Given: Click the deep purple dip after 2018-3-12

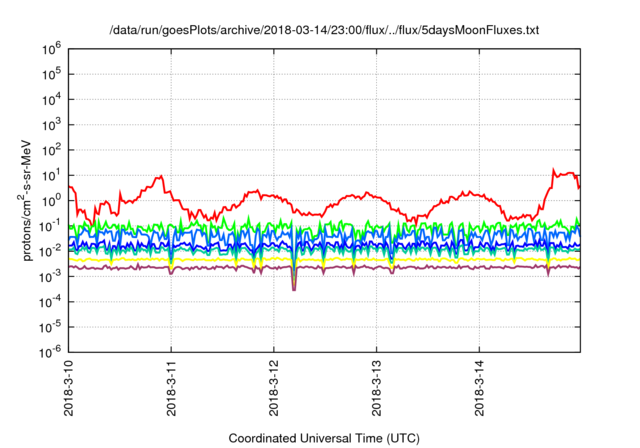Looking at the screenshot, I should click(294, 288).
